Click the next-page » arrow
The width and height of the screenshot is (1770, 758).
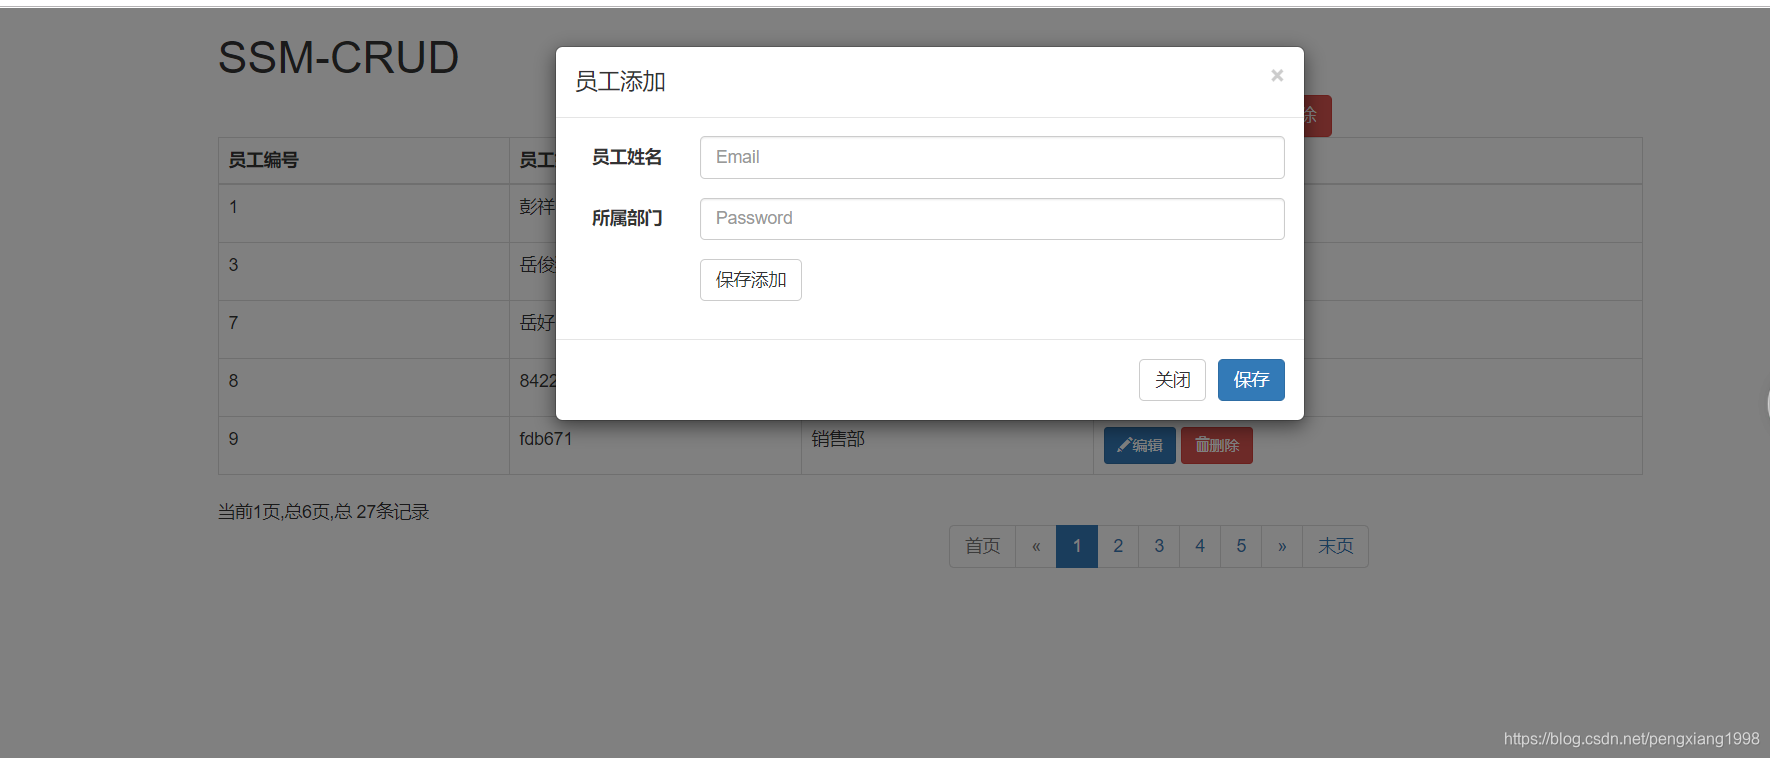(1282, 546)
